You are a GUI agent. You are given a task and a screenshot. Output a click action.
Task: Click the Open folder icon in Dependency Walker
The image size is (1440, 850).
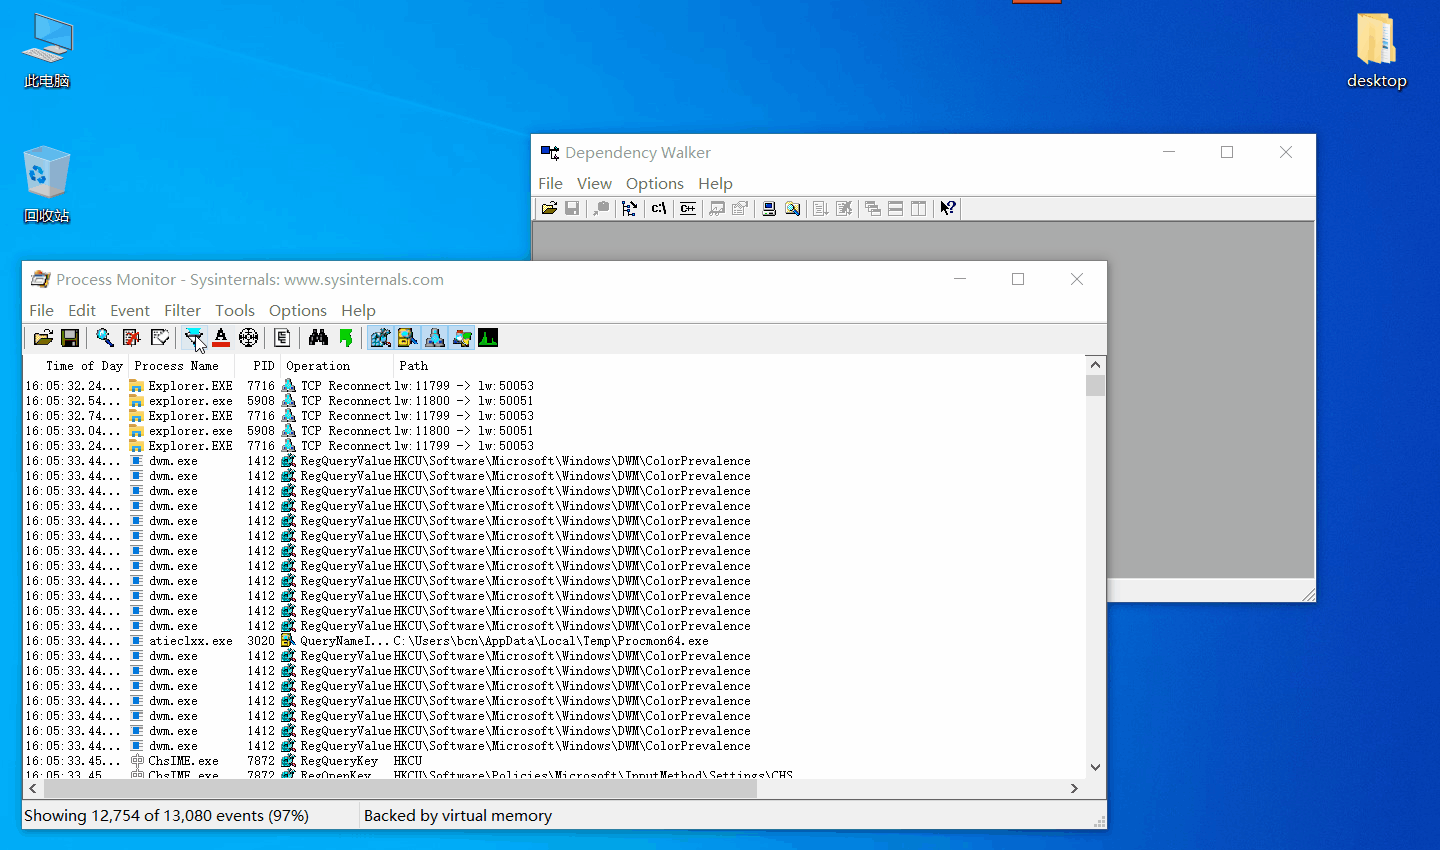549,209
